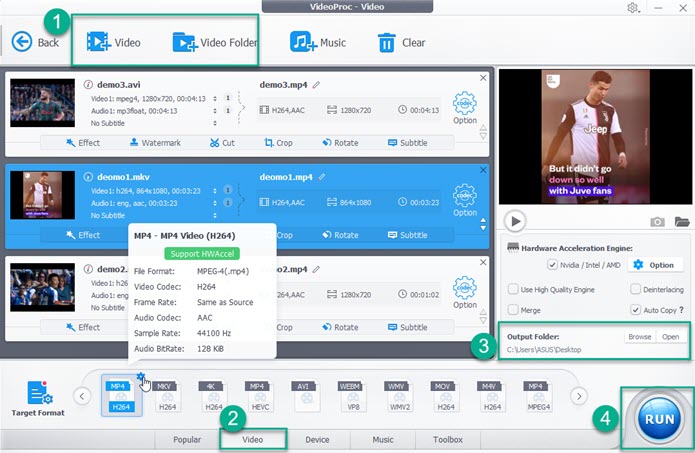Open folder icon under the preview
The height and width of the screenshot is (453, 695).
click(682, 221)
